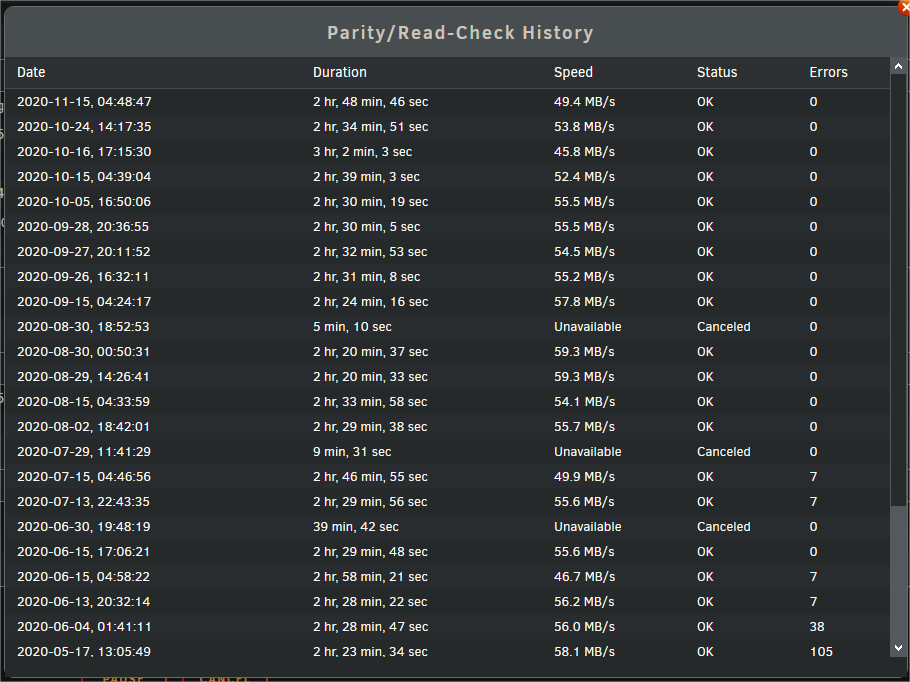This screenshot has height=682, width=910.
Task: Click the scrollbar down arrow
Action: pos(898,648)
